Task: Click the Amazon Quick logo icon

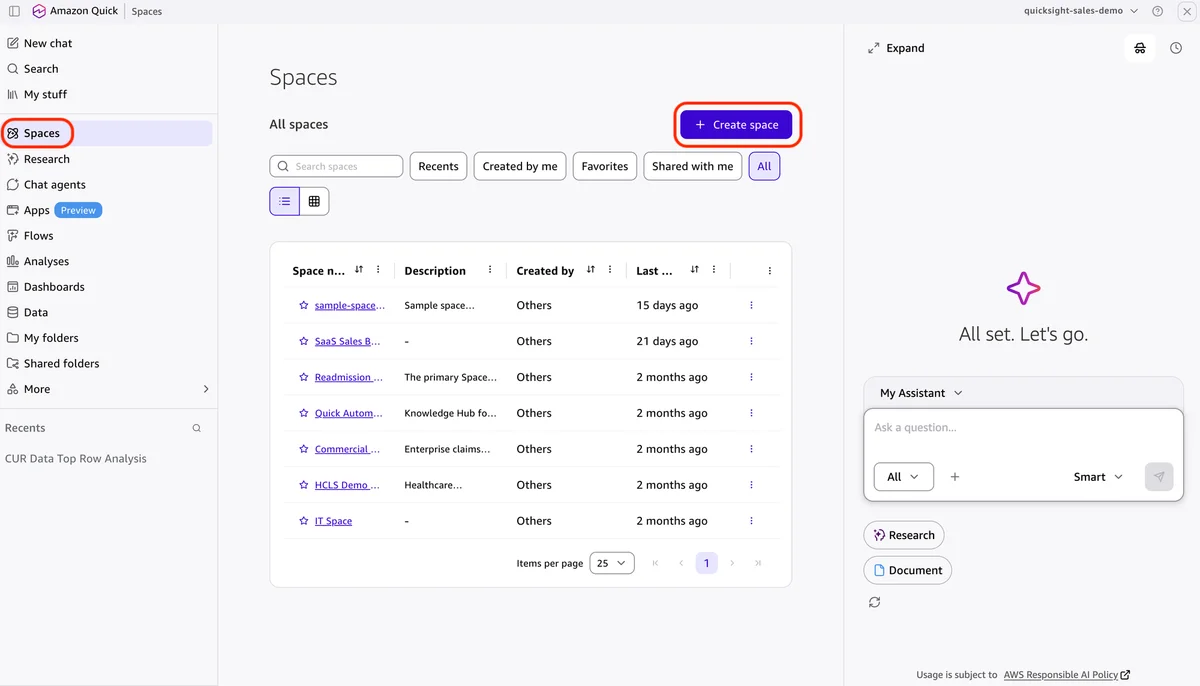Action: pyautogui.click(x=39, y=11)
